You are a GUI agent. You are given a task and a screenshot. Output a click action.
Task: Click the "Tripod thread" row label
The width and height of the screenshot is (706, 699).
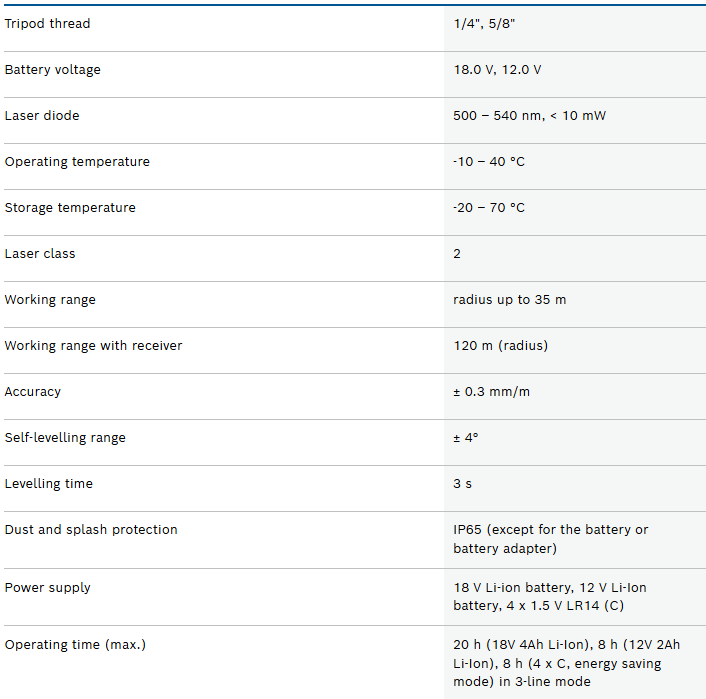click(x=47, y=23)
